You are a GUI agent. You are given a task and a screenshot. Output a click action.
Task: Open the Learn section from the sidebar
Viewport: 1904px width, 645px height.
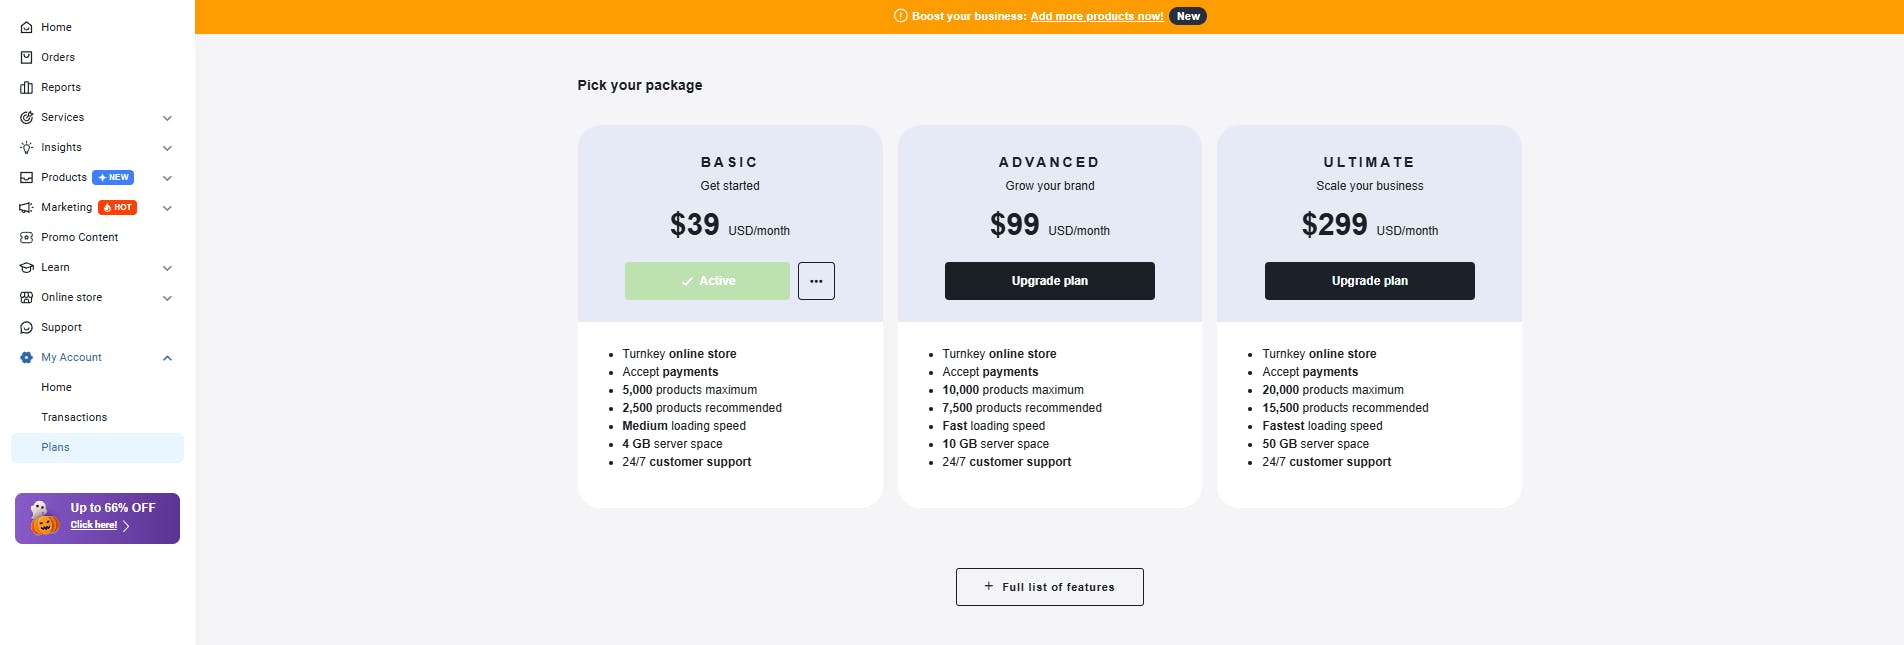(x=55, y=267)
